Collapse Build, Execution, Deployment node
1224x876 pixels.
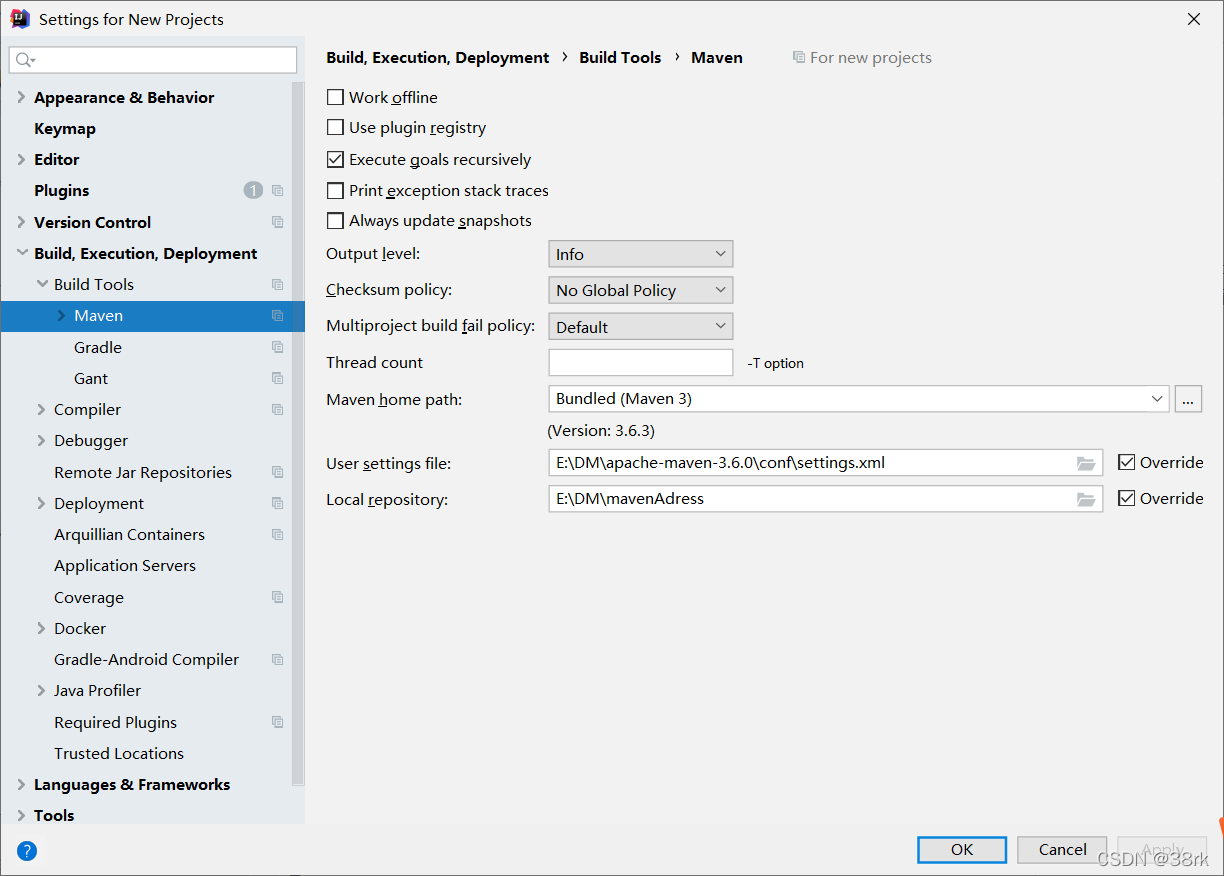coord(22,253)
